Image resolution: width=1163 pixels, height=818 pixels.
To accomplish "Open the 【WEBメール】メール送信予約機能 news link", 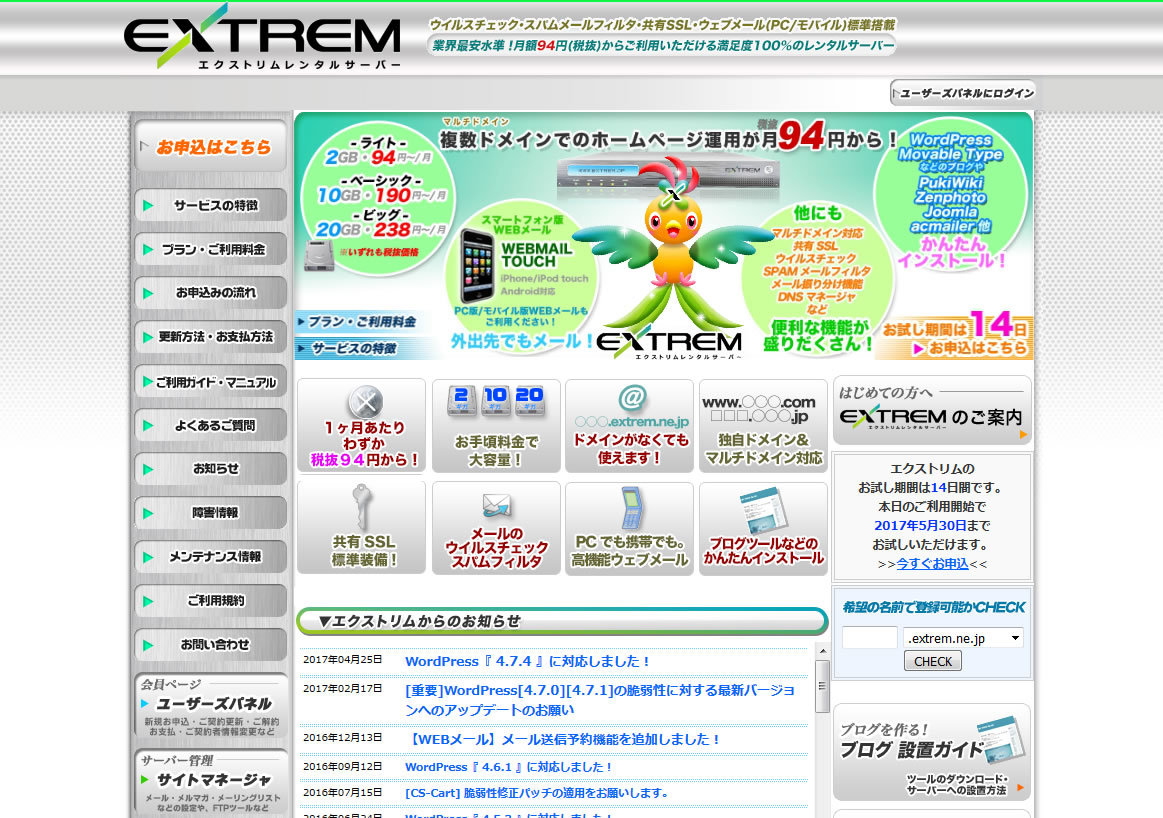I will 563,739.
